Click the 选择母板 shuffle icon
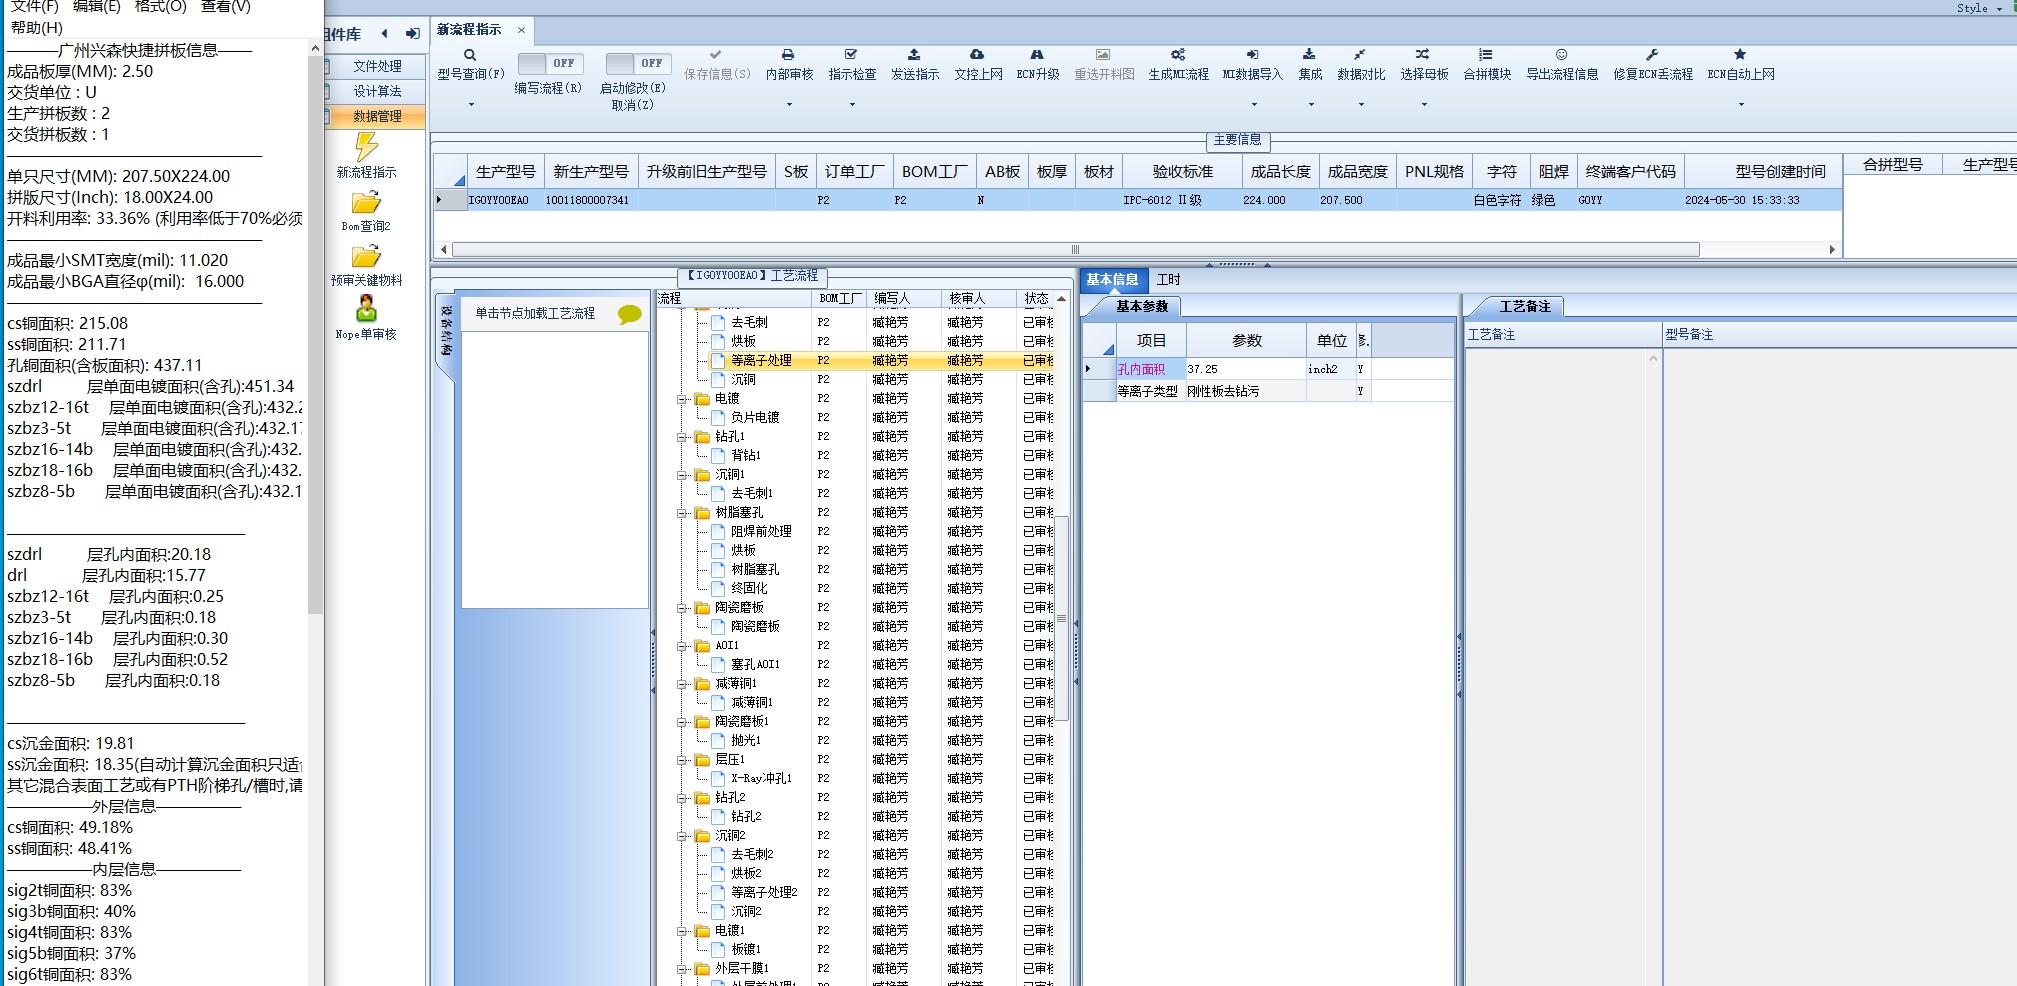Screen dimensions: 2017x986 1423,55
